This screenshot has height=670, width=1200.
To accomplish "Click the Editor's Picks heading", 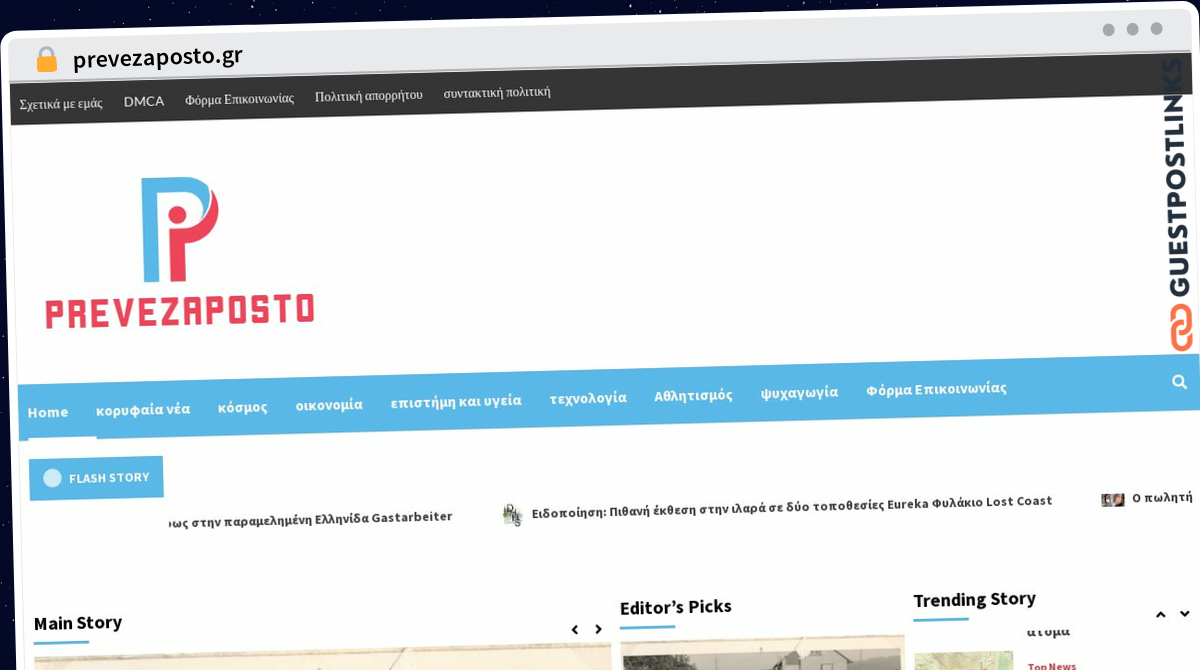I will tap(676, 607).
